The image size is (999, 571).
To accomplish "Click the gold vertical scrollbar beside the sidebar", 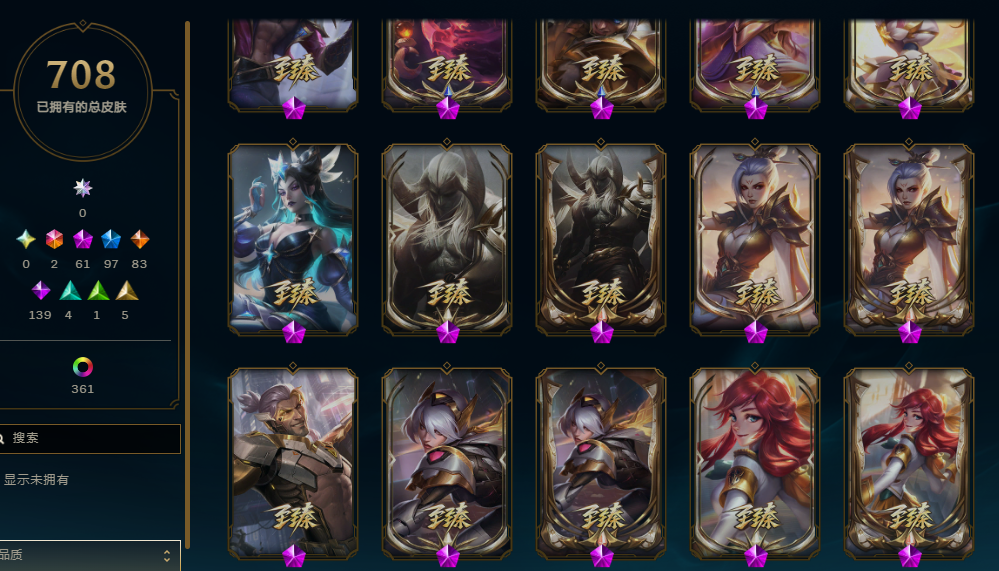I will tap(187, 284).
